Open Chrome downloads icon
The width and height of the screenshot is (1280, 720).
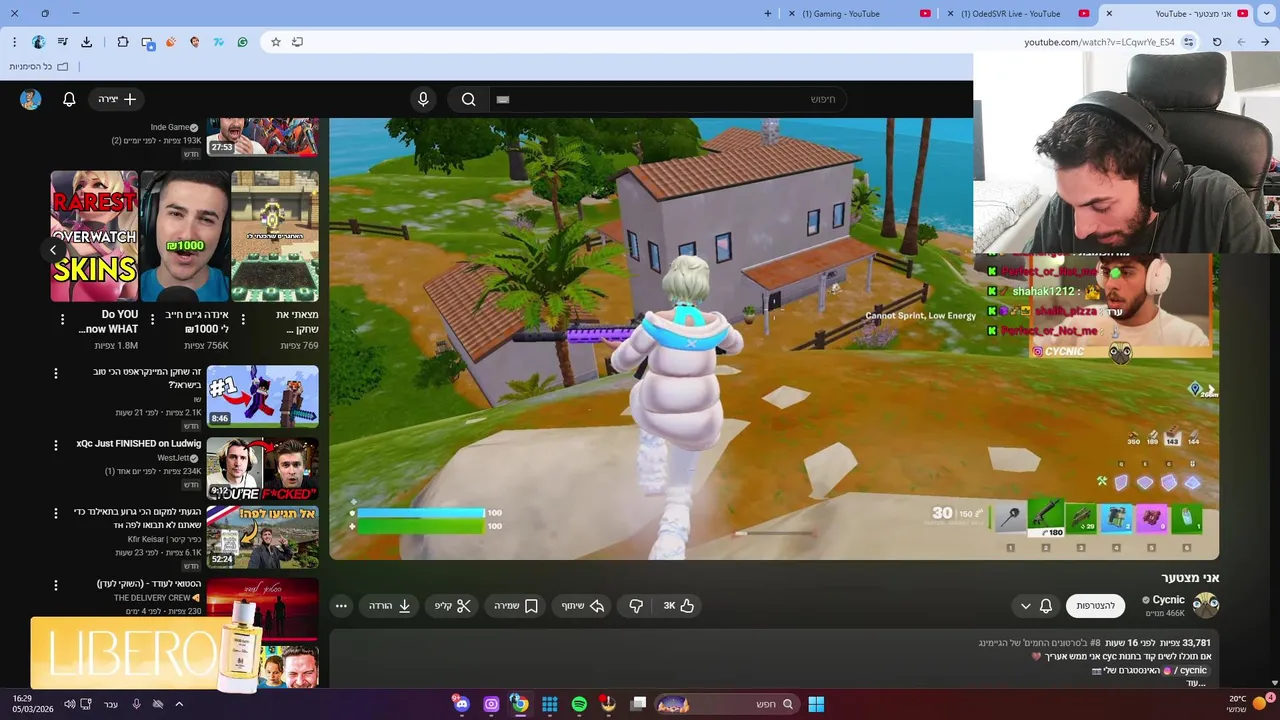coord(87,42)
